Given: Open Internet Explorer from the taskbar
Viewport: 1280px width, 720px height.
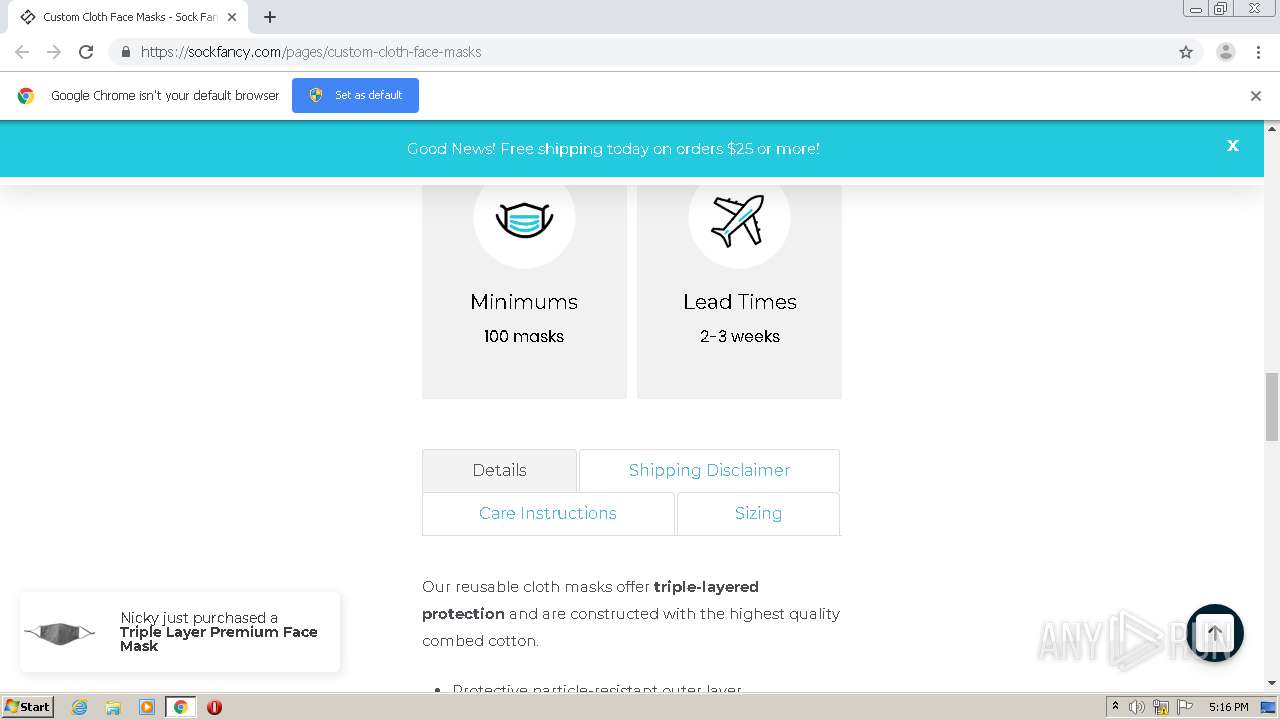Looking at the screenshot, I should tap(79, 707).
